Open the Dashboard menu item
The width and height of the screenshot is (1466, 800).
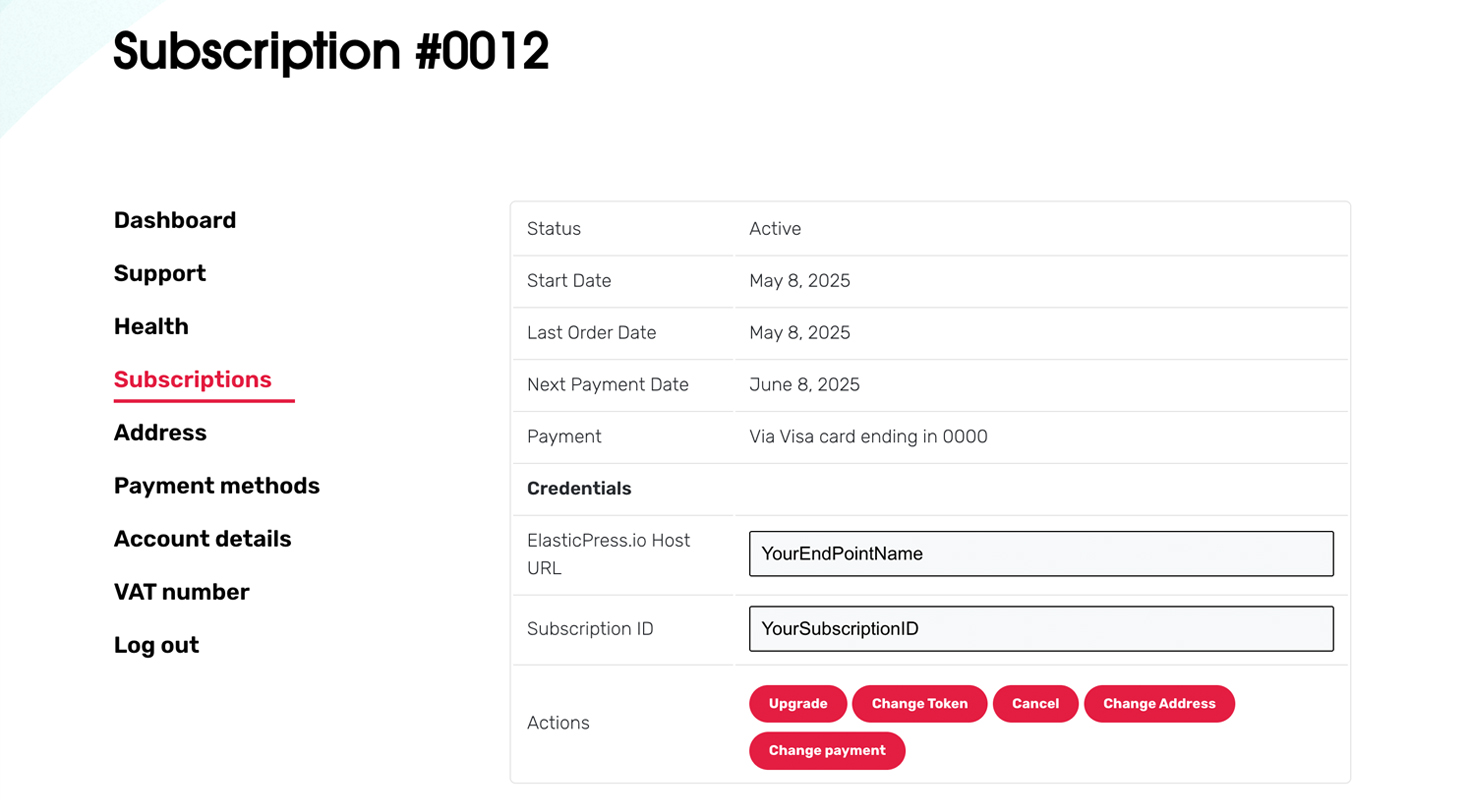point(175,220)
